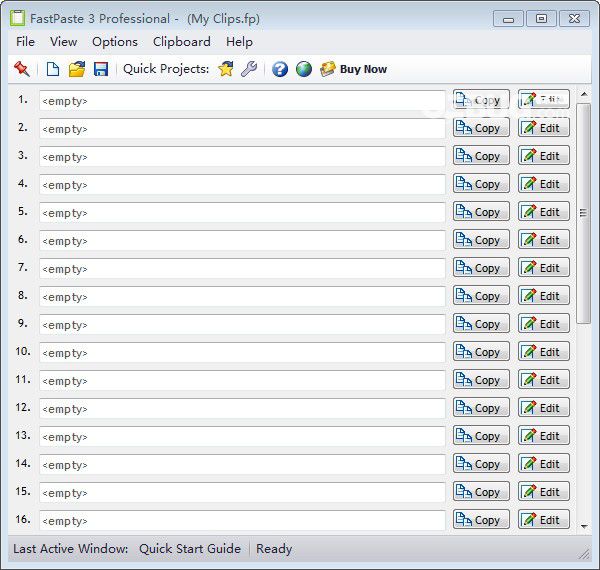This screenshot has height=570, width=600.
Task: Copy clip number 7
Action: pyautogui.click(x=481, y=267)
